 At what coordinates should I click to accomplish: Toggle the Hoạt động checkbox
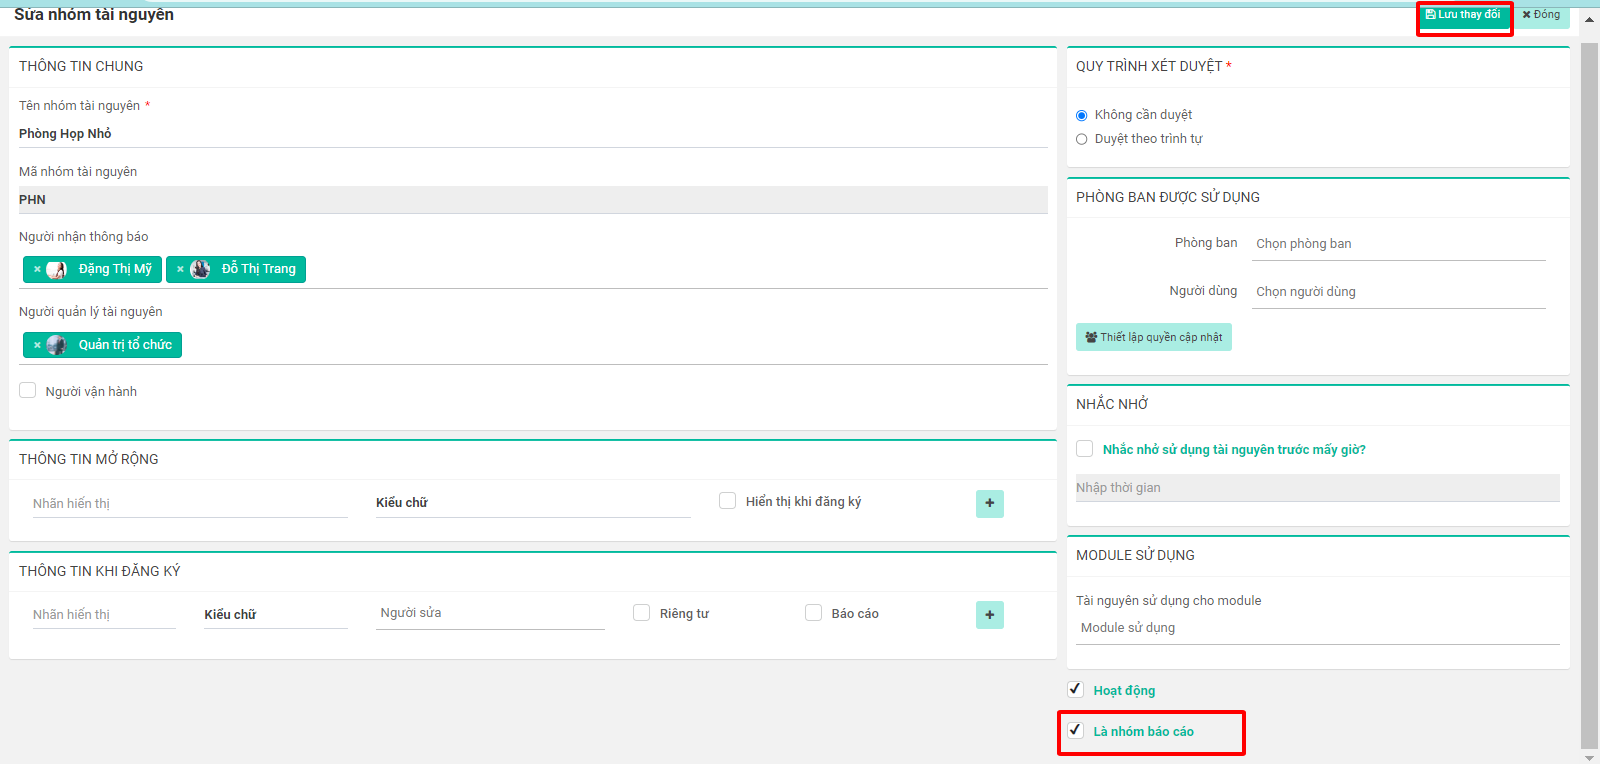[x=1075, y=689]
